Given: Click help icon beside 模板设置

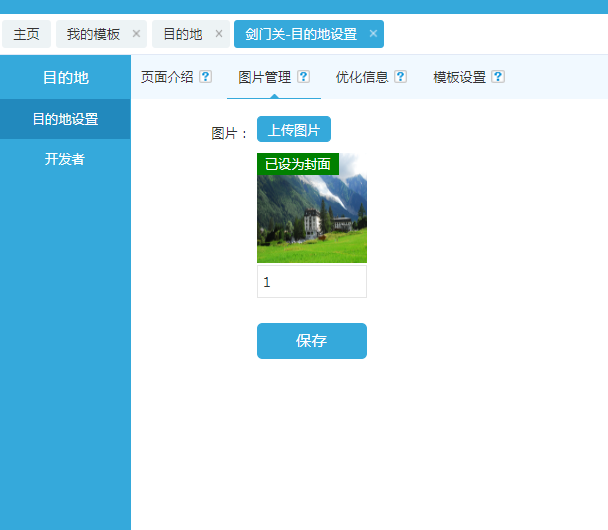Looking at the screenshot, I should (x=498, y=77).
